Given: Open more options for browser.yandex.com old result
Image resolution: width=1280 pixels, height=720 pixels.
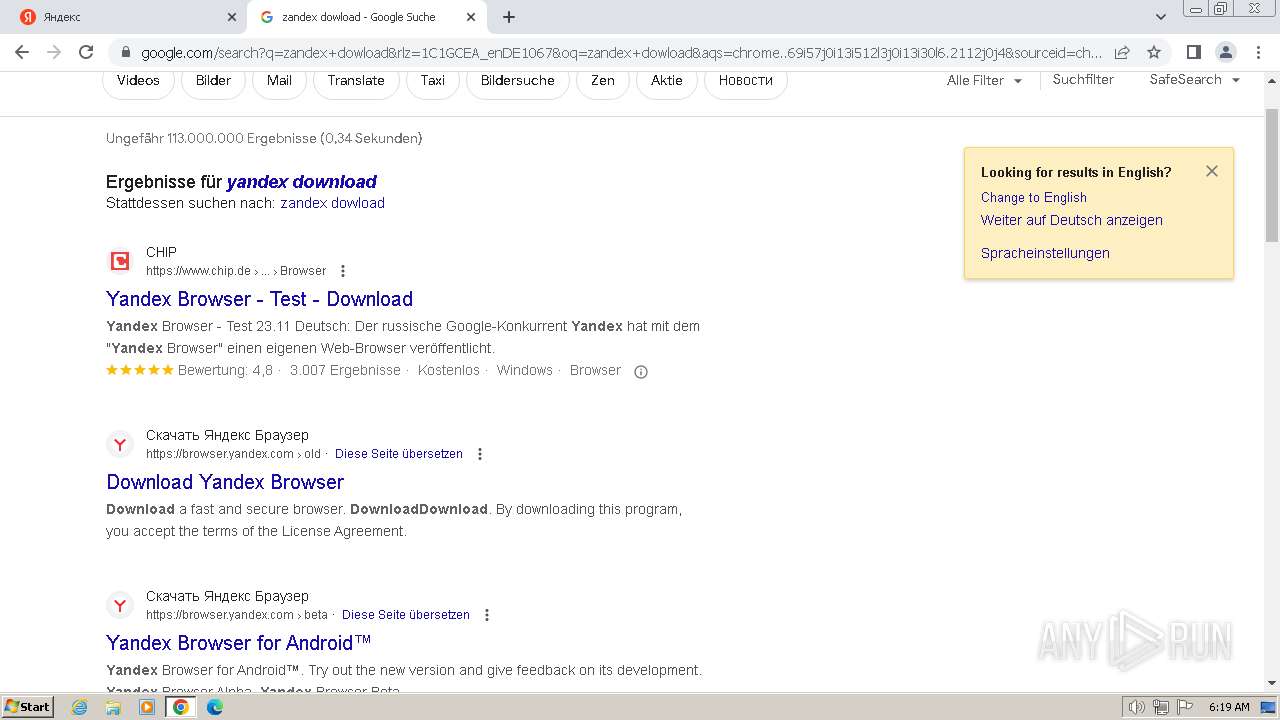Looking at the screenshot, I should click(x=480, y=454).
